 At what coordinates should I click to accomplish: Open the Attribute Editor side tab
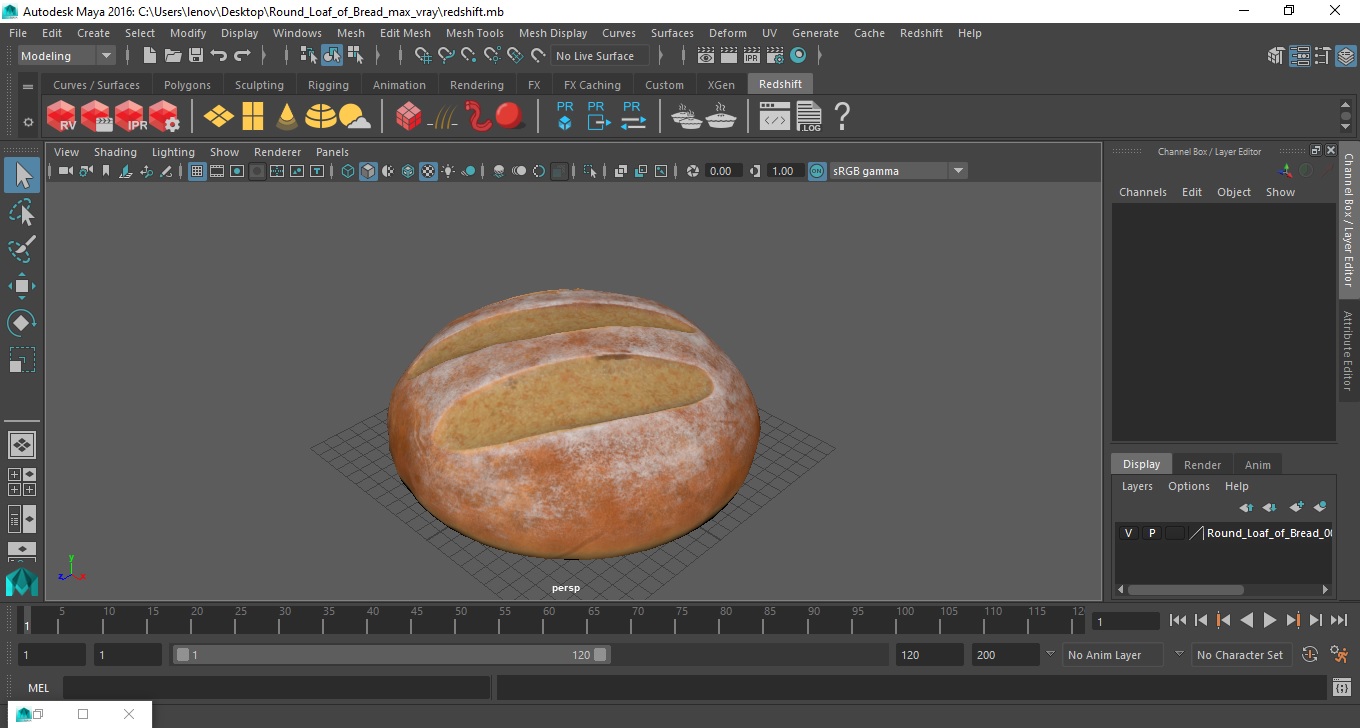coord(1348,350)
